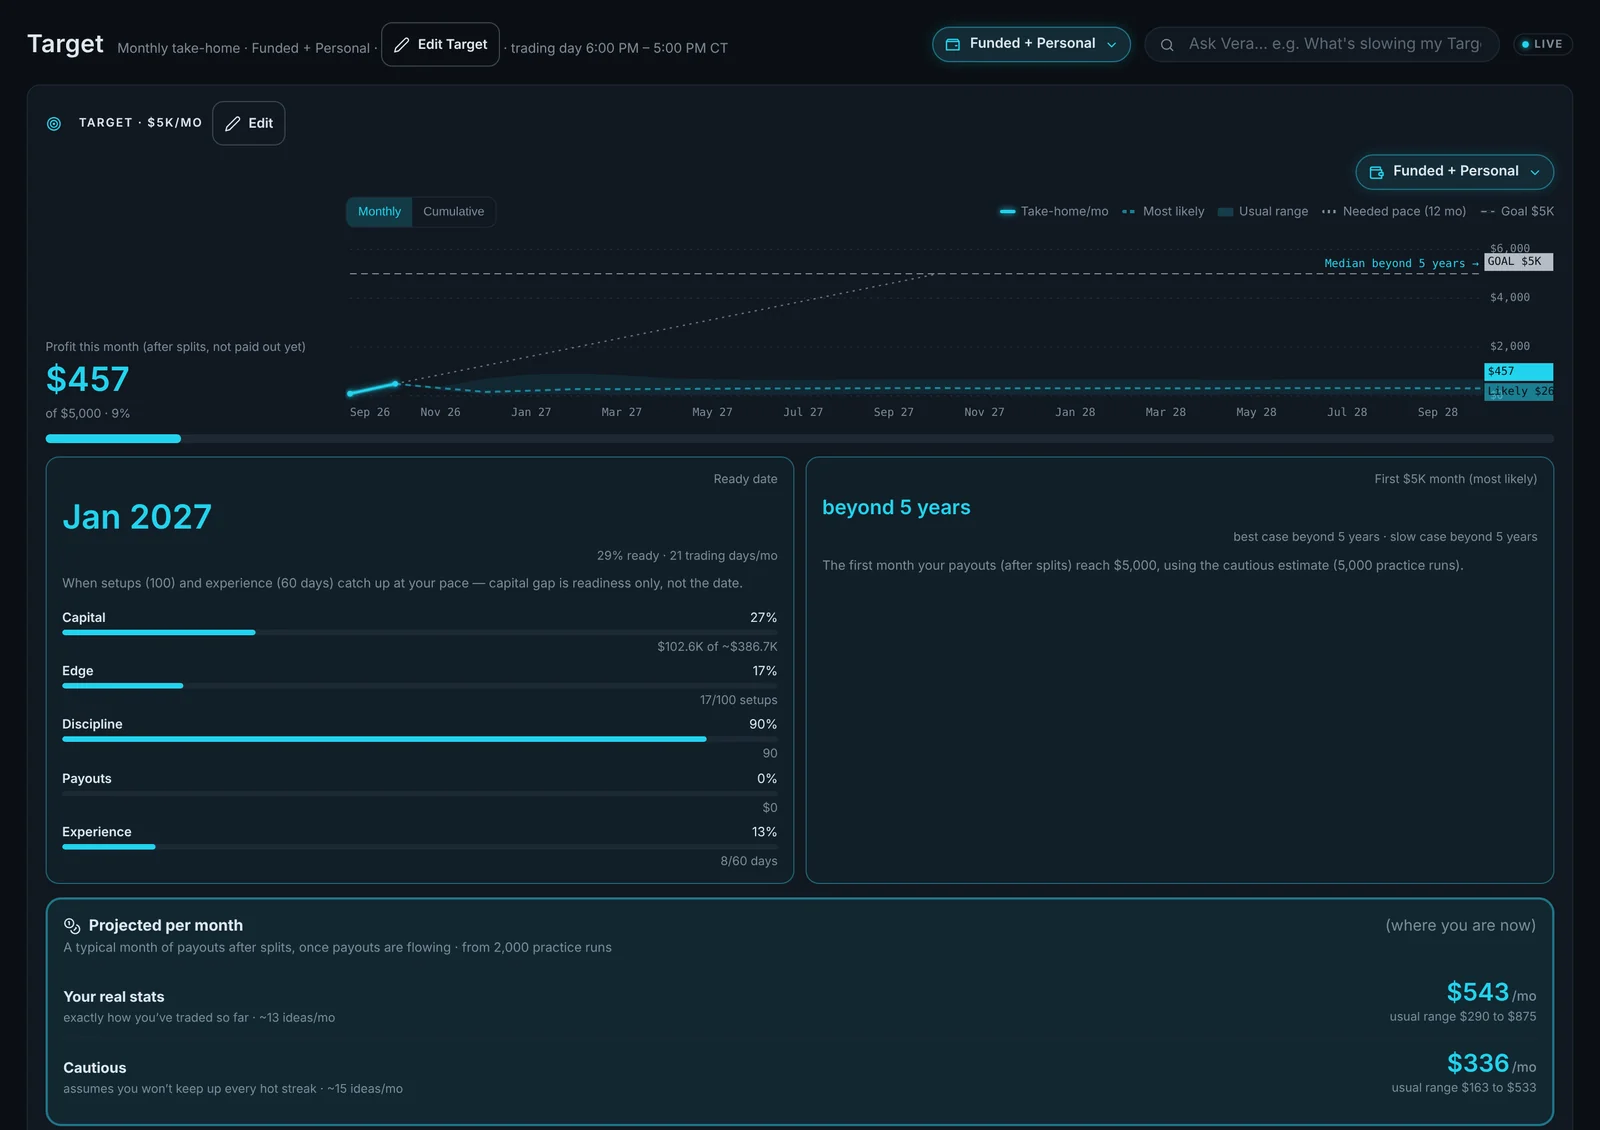Click Edit next to TARGET · $5K/MO

coord(249,124)
